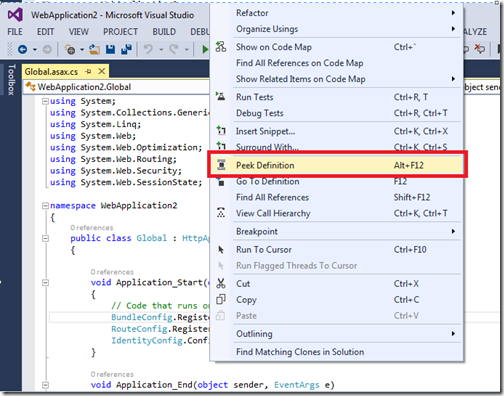Collapse the Application_End method
The height and width of the screenshot is (396, 504).
[x=45, y=385]
